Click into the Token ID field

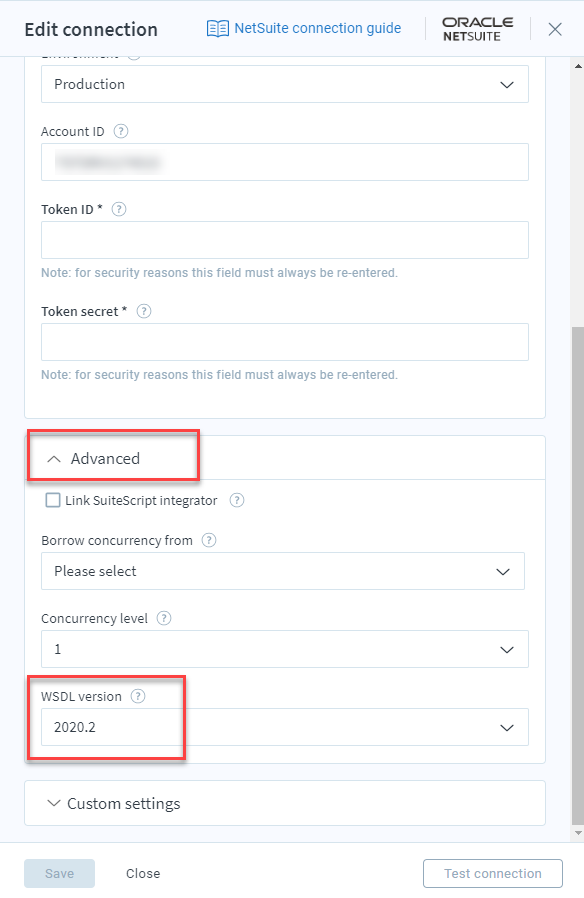(x=285, y=240)
